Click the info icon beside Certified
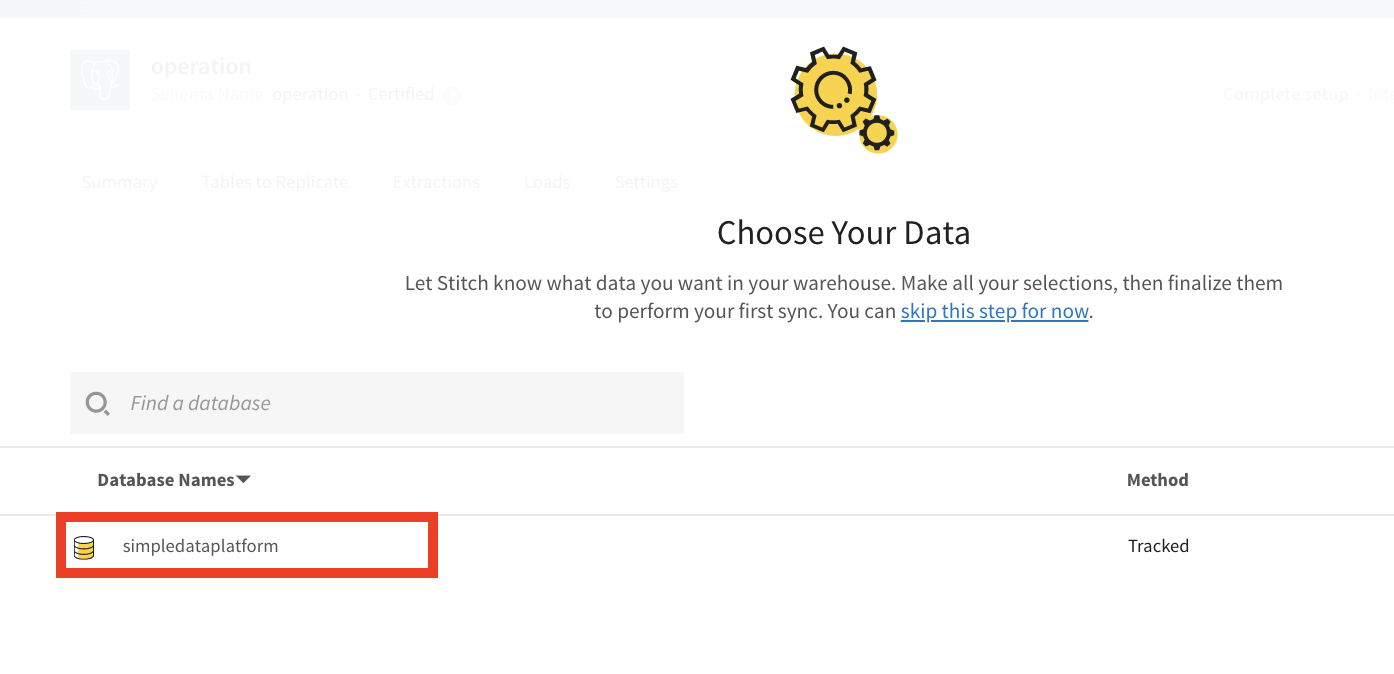This screenshot has width=1394, height=674. (x=451, y=96)
